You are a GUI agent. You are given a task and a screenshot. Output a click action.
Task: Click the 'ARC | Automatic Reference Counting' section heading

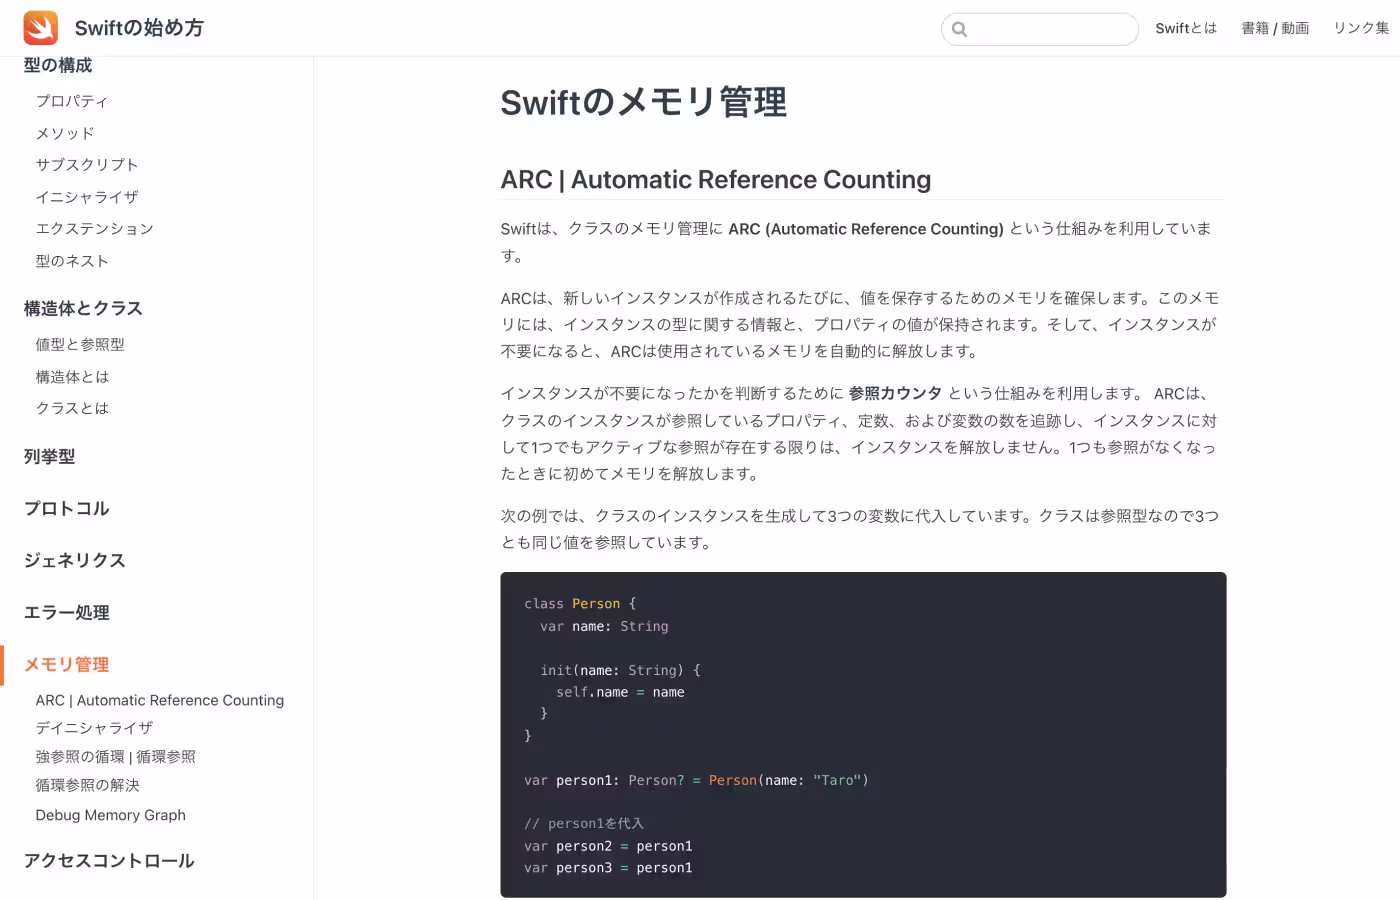pyautogui.click(x=716, y=179)
